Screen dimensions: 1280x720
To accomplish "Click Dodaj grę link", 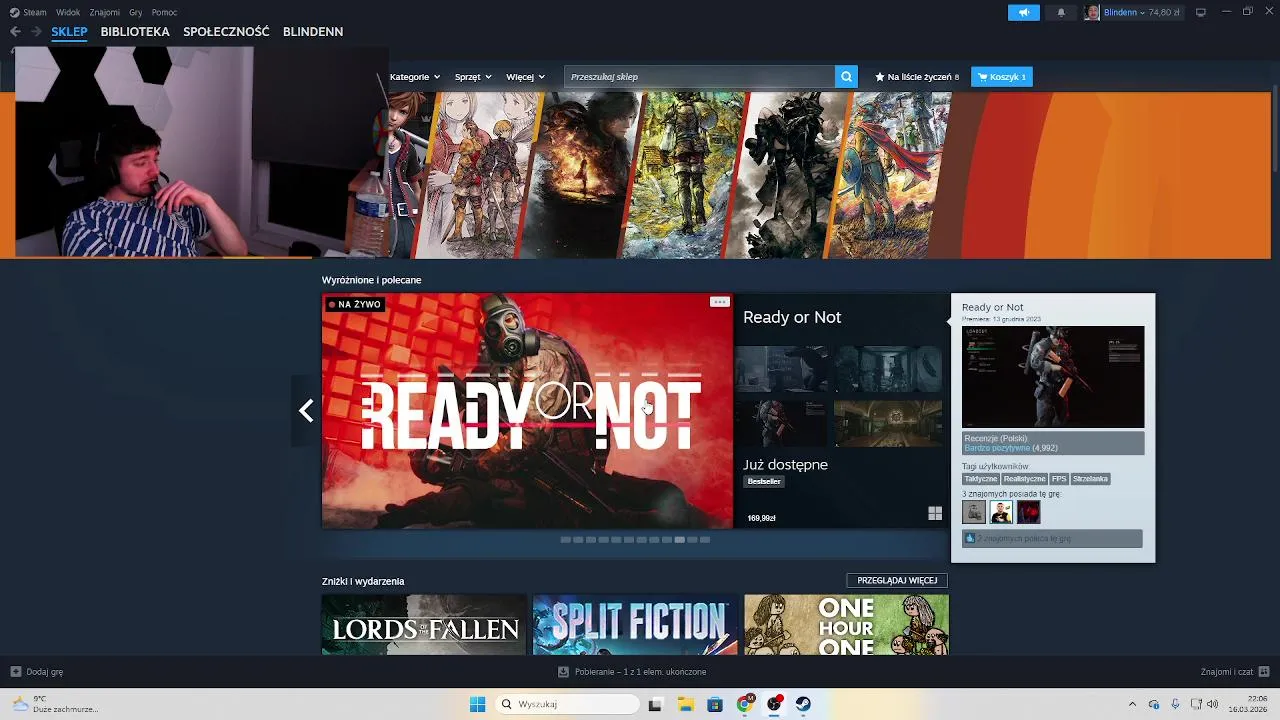I will pyautogui.click(x=45, y=672).
